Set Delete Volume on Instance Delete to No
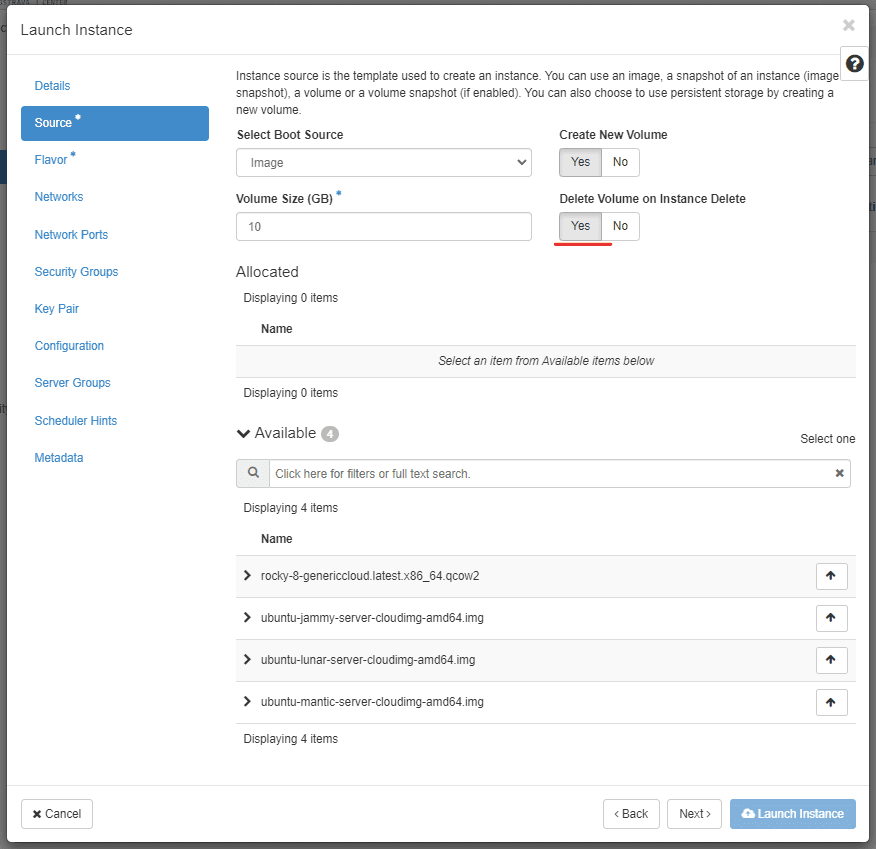 pos(620,226)
